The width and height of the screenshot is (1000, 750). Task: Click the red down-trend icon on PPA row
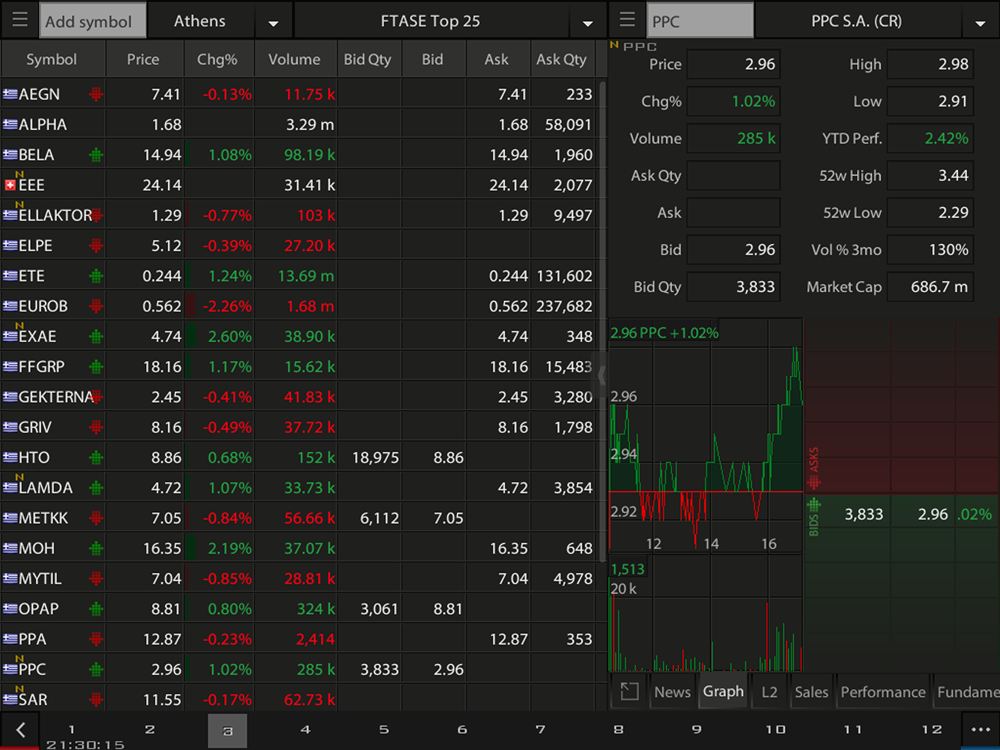(96, 639)
